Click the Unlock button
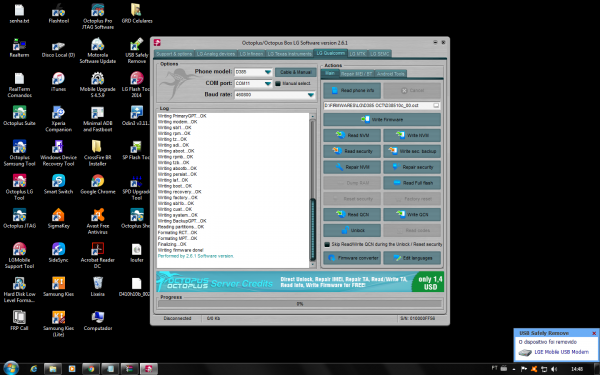Screen dimensions: 600x375 coord(352,230)
